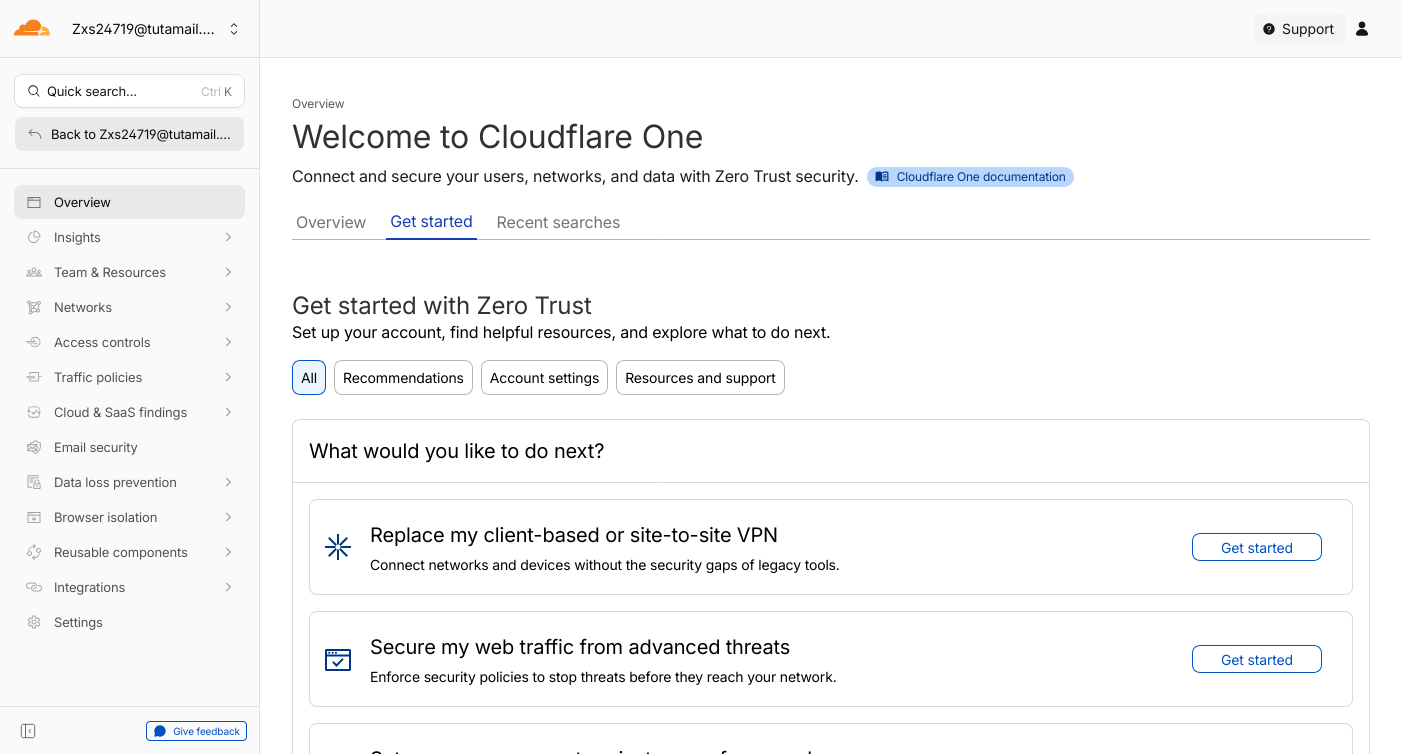Filter by Account settings

pos(544,378)
